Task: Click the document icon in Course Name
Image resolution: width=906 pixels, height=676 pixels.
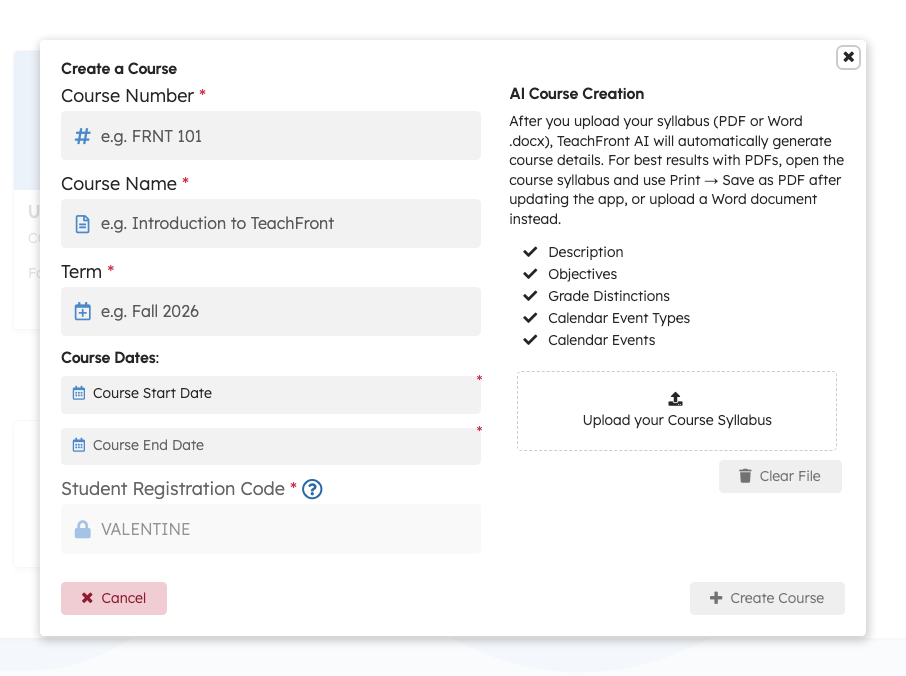Action: pos(83,224)
